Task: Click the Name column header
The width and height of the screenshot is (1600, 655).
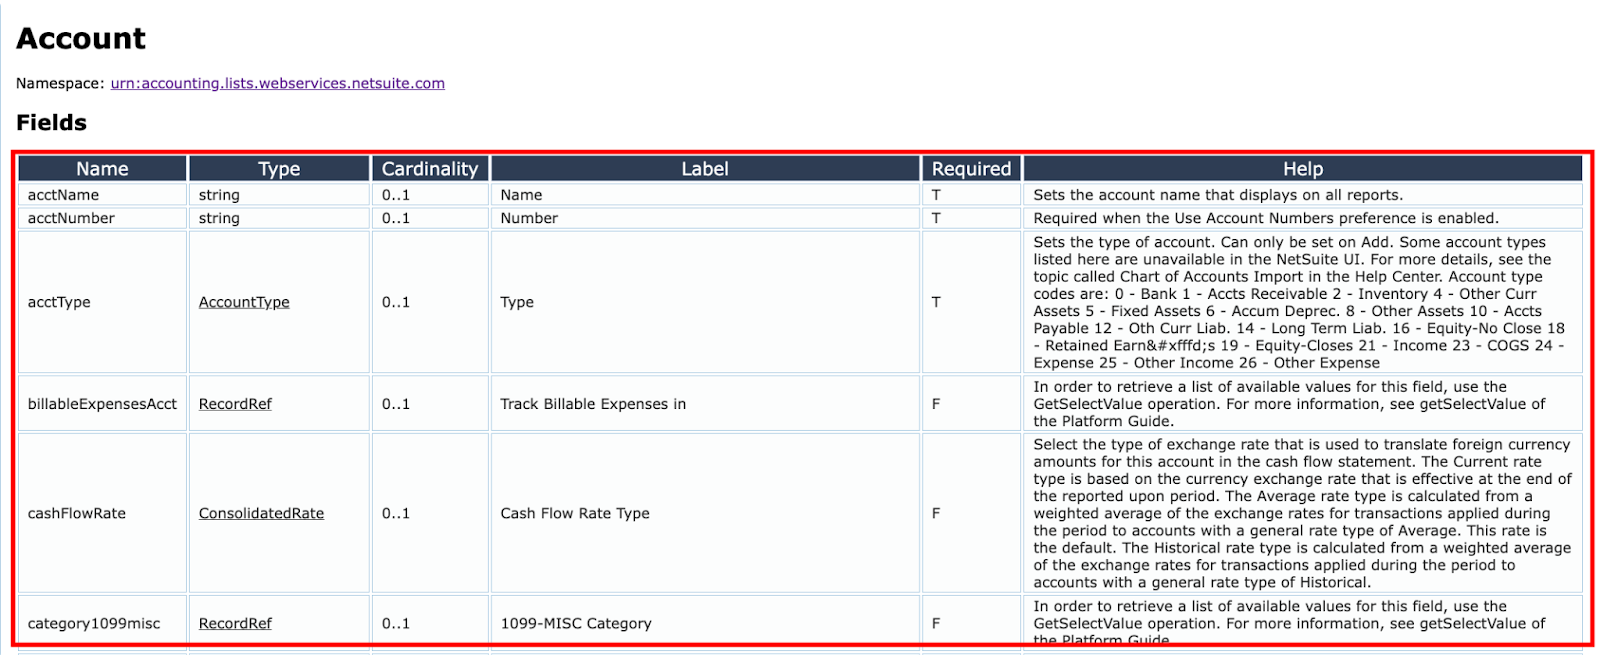Action: [102, 169]
